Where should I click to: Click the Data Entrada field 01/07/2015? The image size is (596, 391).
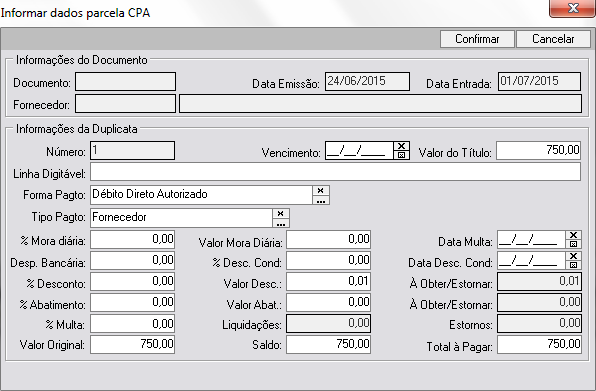[539, 81]
